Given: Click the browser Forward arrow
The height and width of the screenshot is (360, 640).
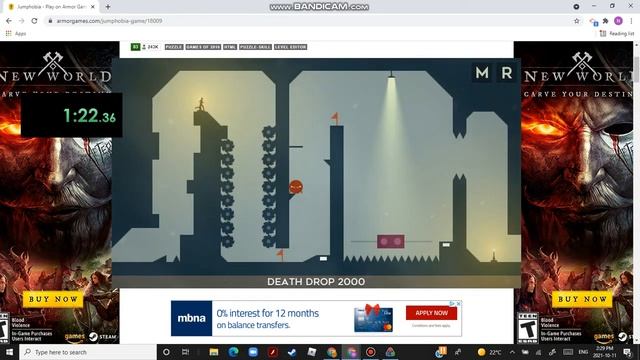Looking at the screenshot, I should (x=21, y=21).
